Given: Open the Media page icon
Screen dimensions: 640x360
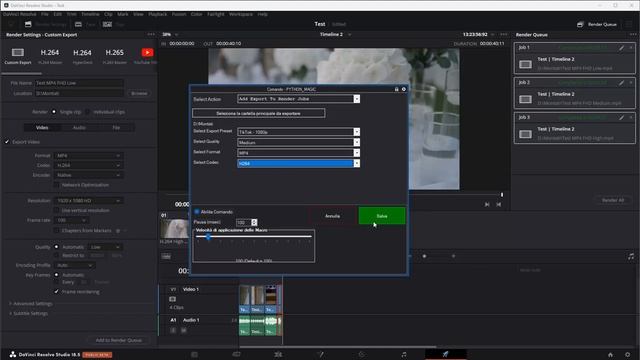Looking at the screenshot, I should coord(194,354).
